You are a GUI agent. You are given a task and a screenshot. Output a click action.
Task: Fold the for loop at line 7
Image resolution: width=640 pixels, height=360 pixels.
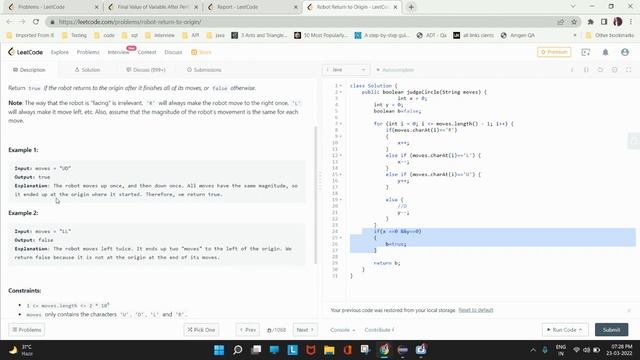(x=341, y=124)
